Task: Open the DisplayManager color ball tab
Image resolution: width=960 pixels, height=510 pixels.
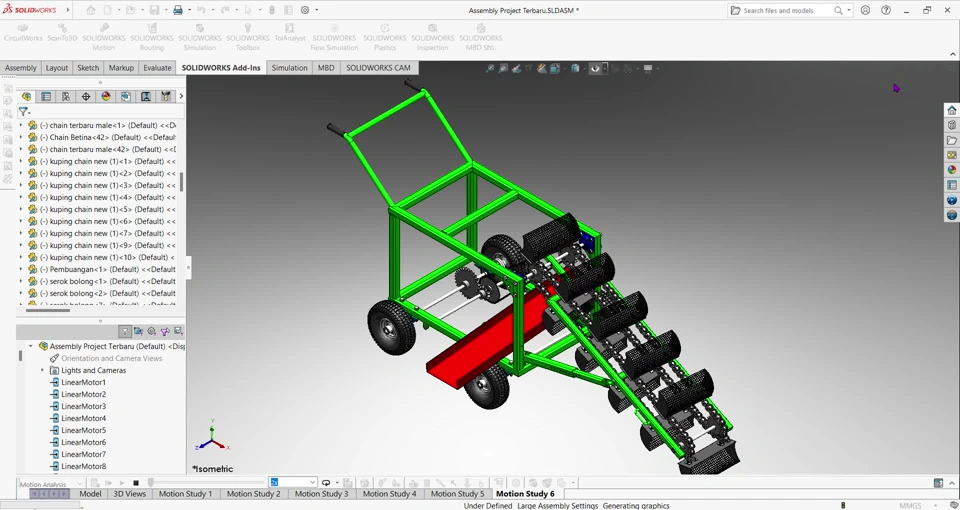Action: 106,96
